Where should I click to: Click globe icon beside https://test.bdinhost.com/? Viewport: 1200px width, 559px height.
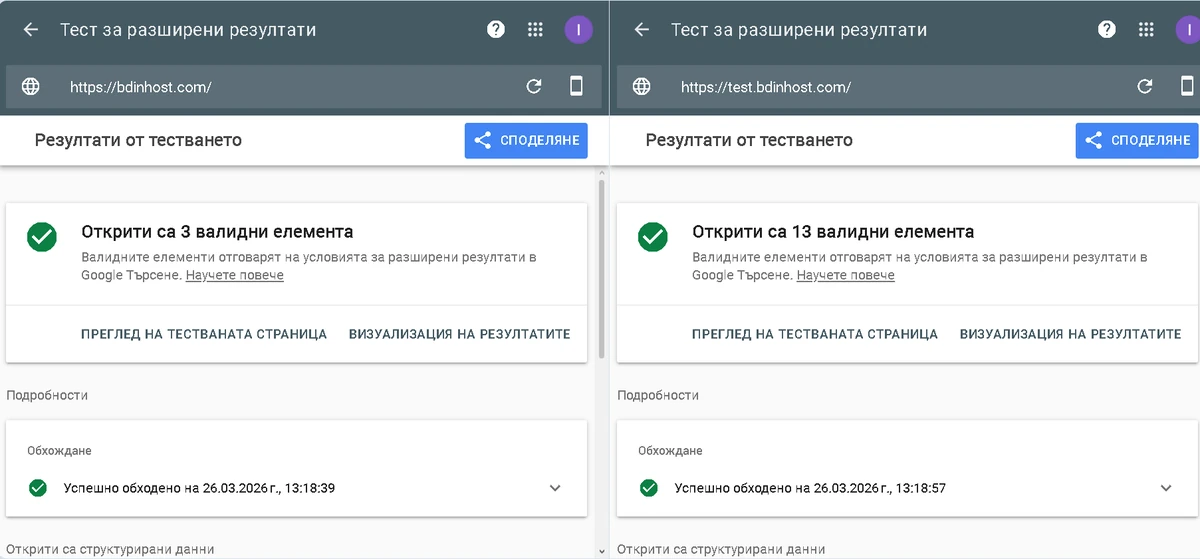642,87
